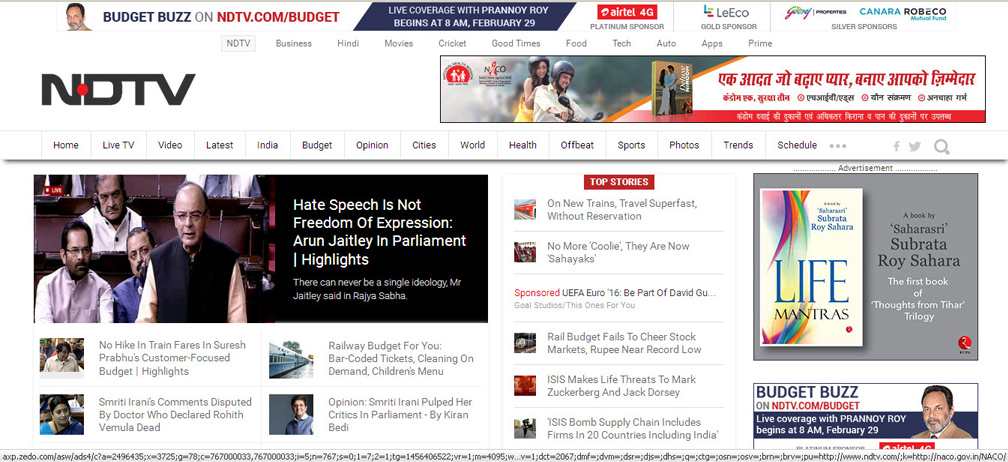Switch to Business site link
This screenshot has height=462, width=1008.
point(294,44)
